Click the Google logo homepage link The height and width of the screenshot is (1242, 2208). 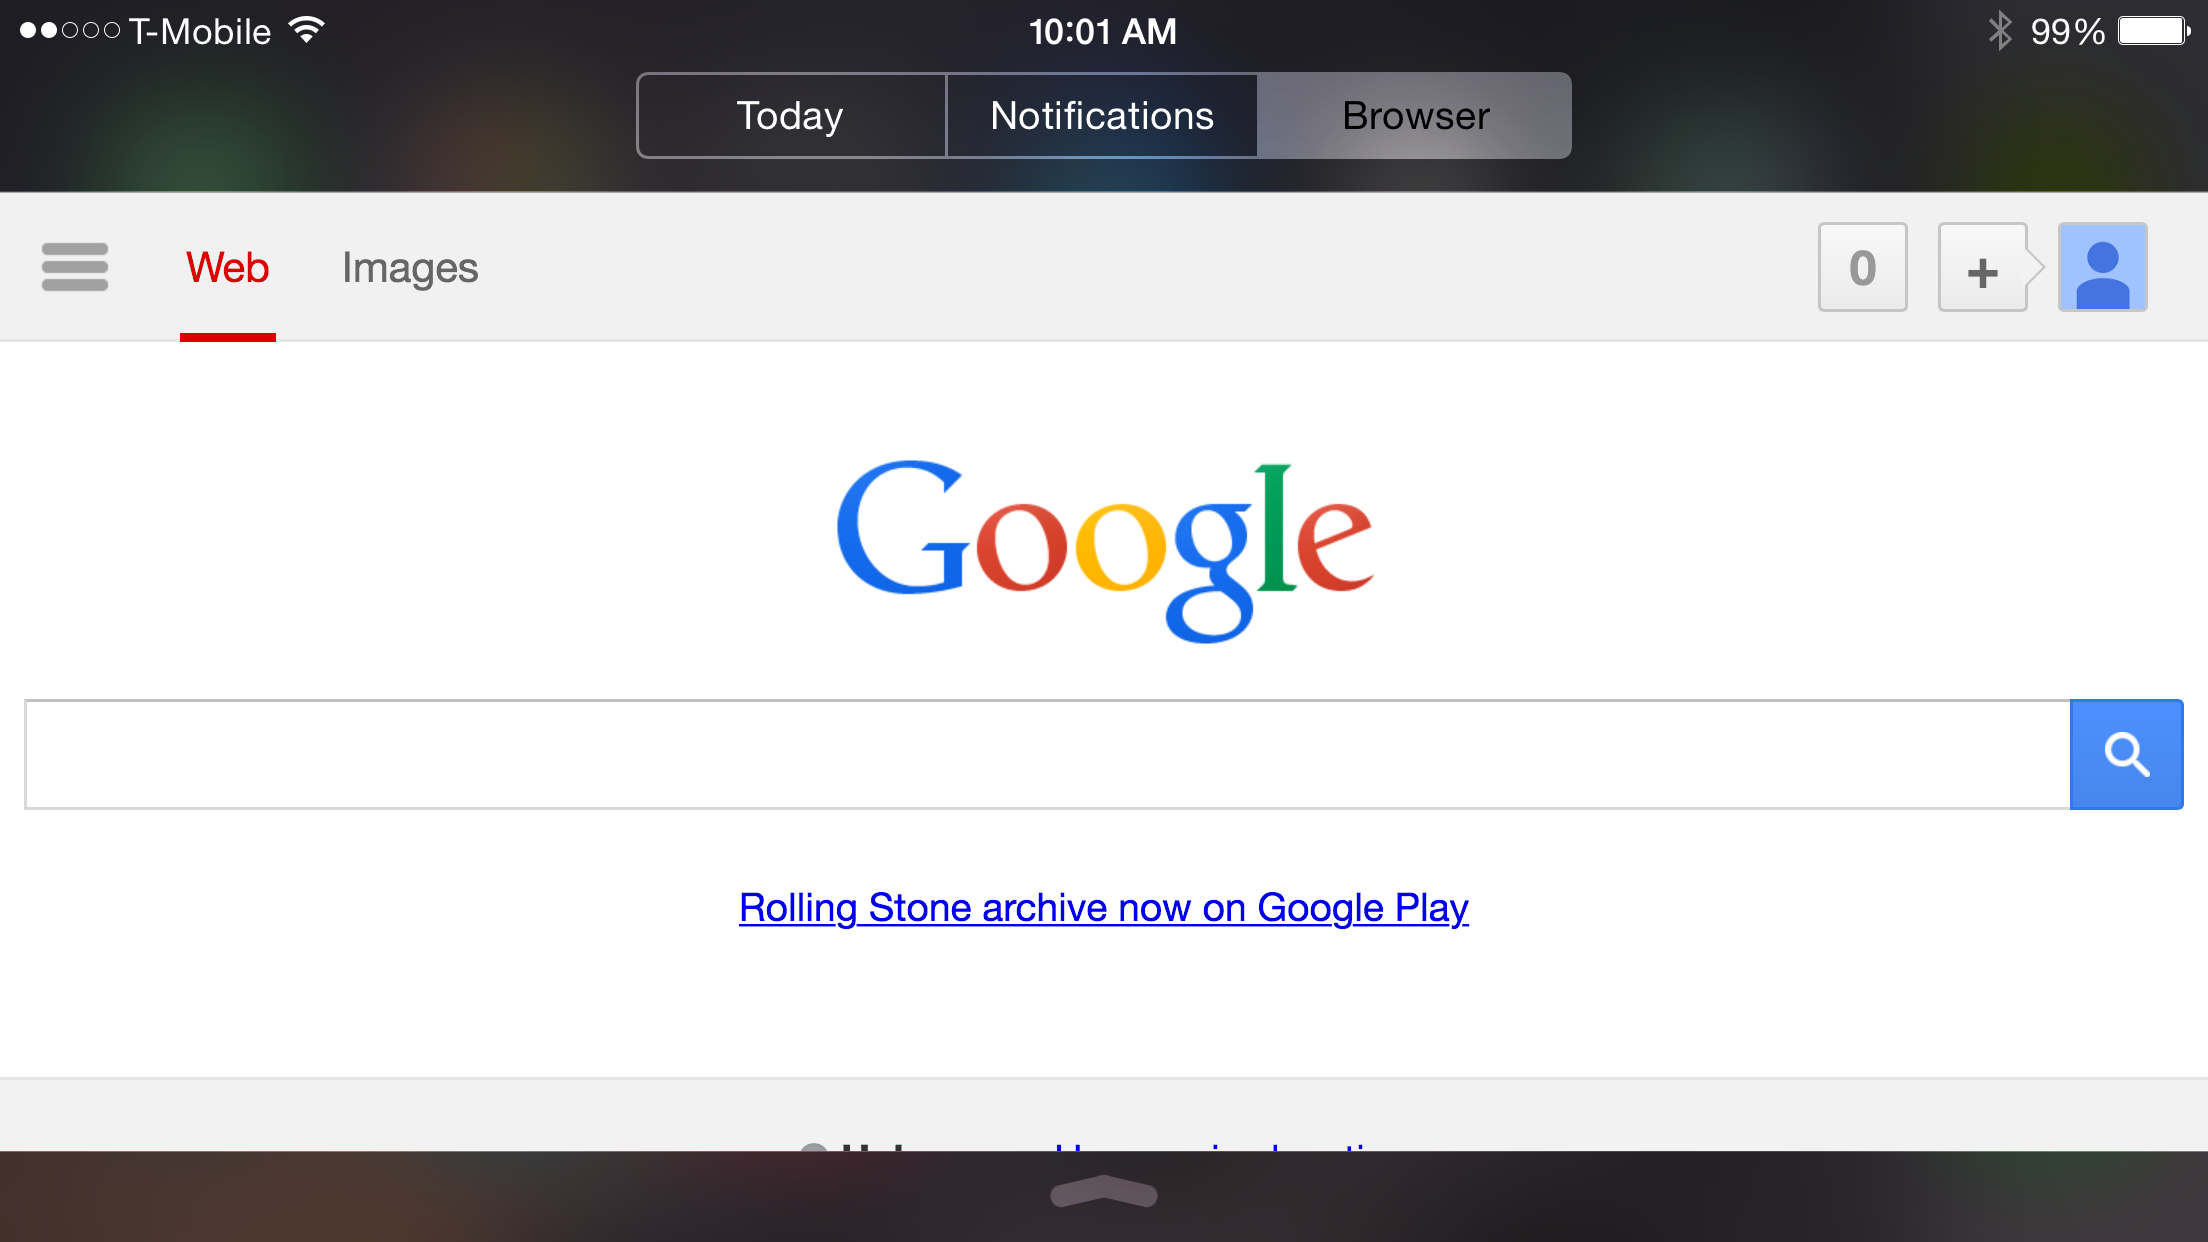click(x=1104, y=549)
